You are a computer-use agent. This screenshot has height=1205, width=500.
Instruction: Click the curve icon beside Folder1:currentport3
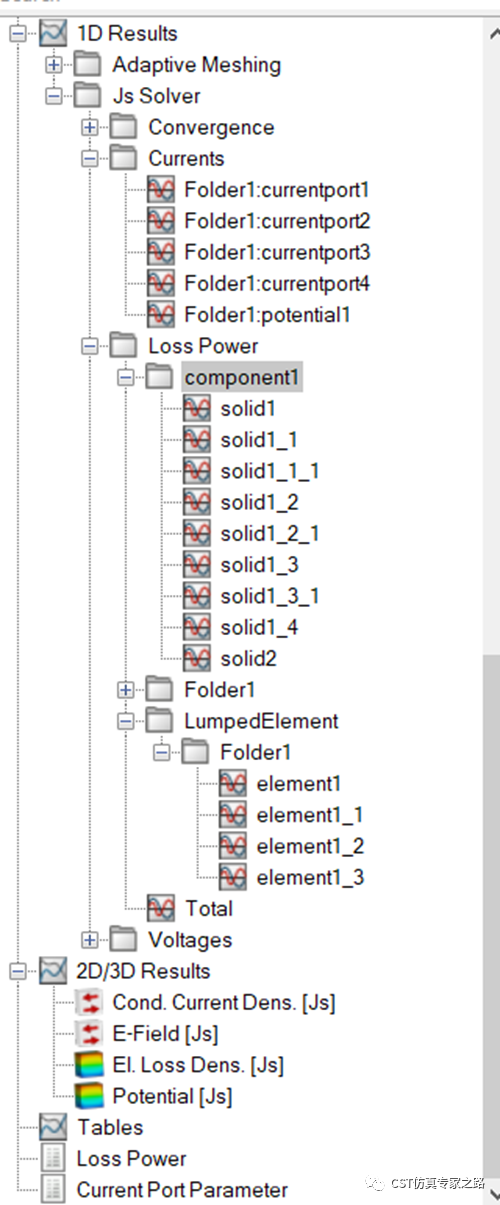(160, 252)
